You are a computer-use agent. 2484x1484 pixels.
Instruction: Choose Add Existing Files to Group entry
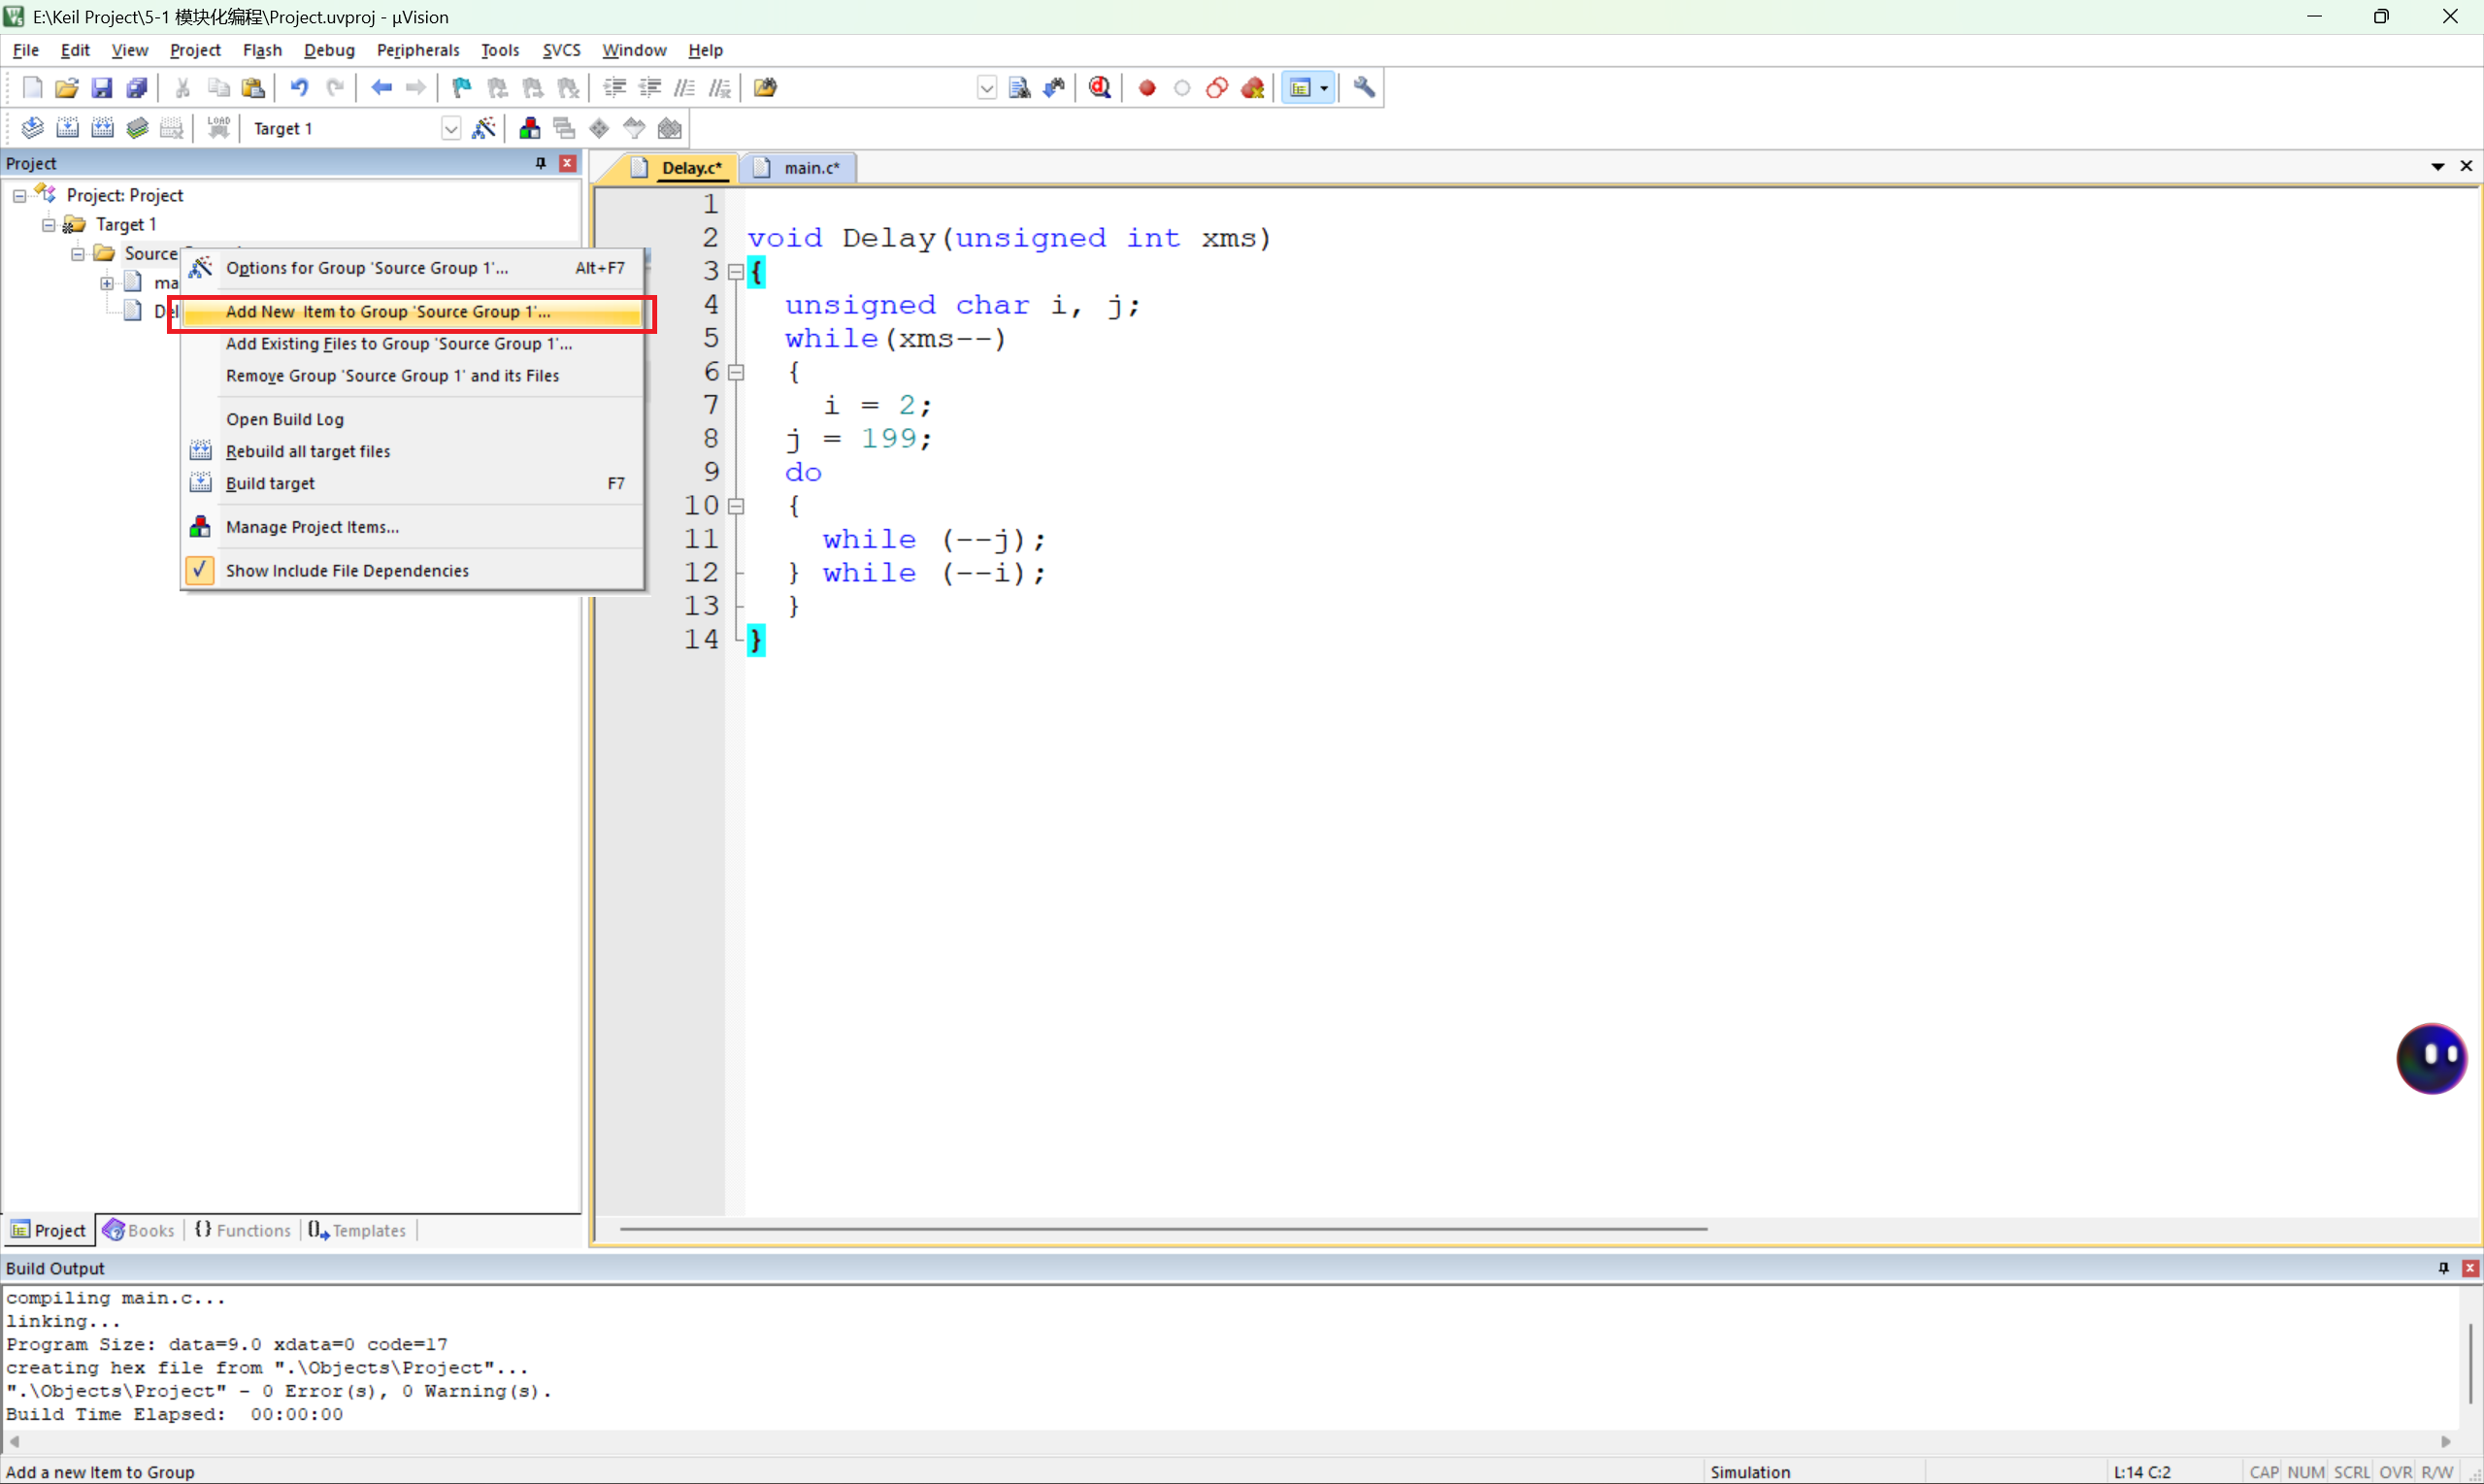pyautogui.click(x=398, y=343)
